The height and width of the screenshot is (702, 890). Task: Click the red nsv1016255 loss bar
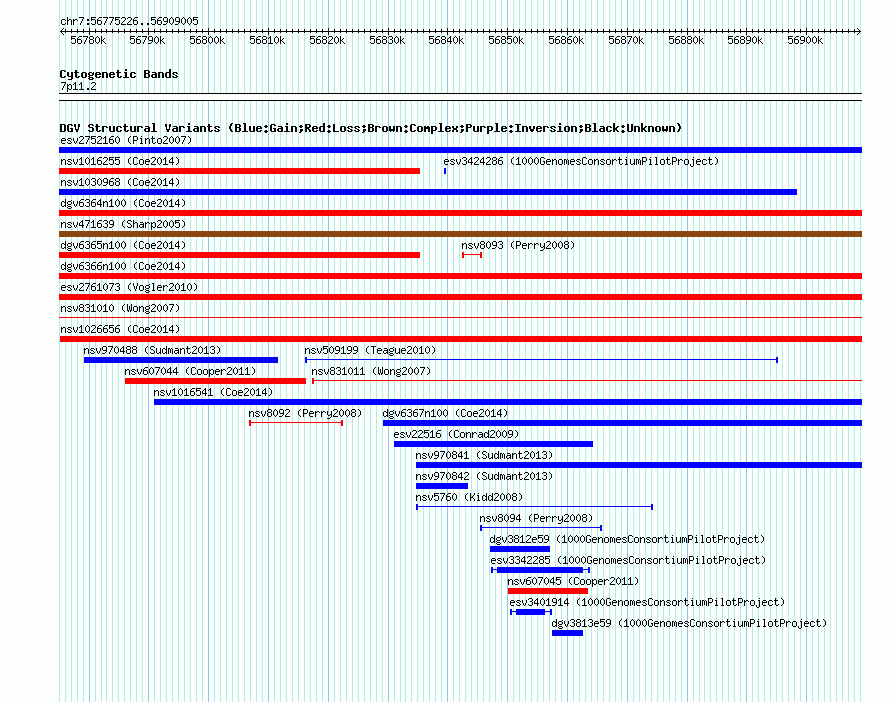coord(240,171)
